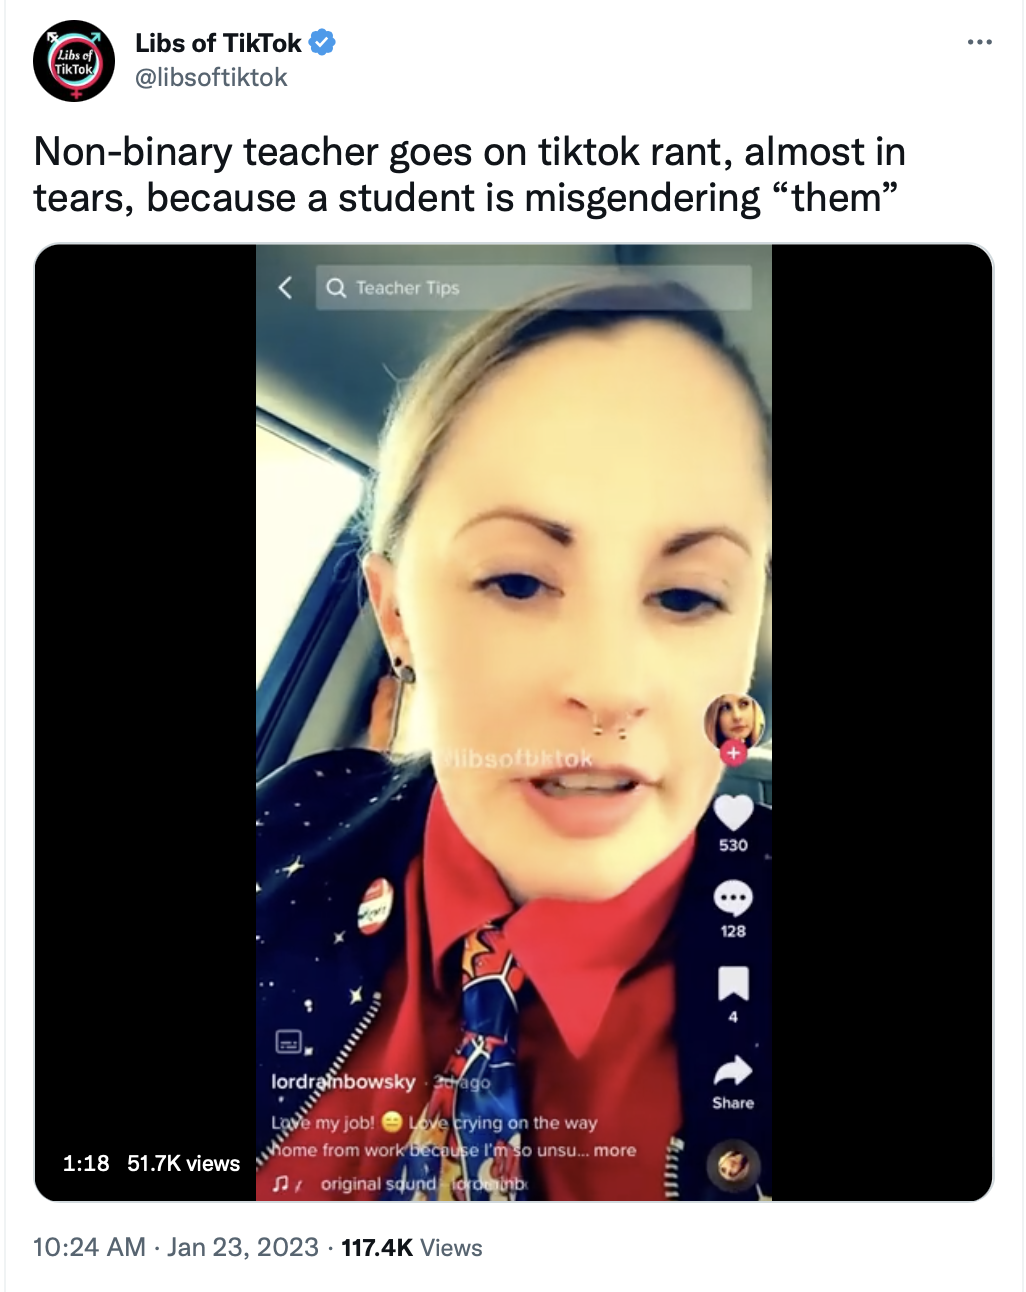
Task: Open the three-dot tweet options menu
Action: point(980,42)
